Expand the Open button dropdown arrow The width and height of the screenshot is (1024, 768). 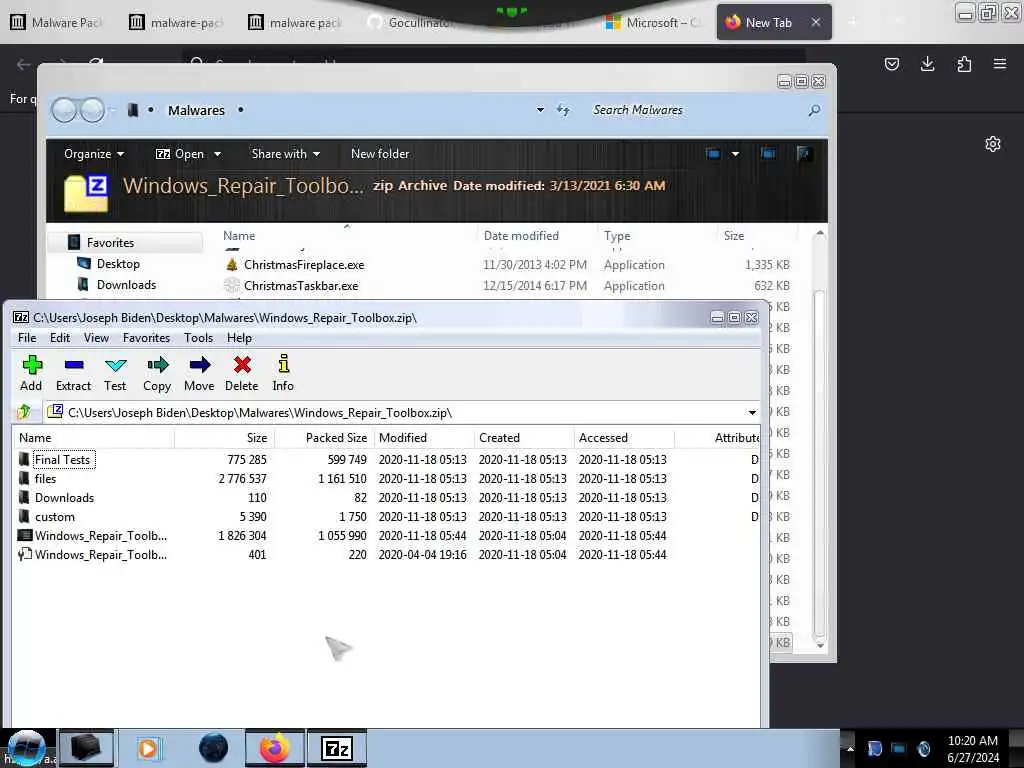coord(217,154)
